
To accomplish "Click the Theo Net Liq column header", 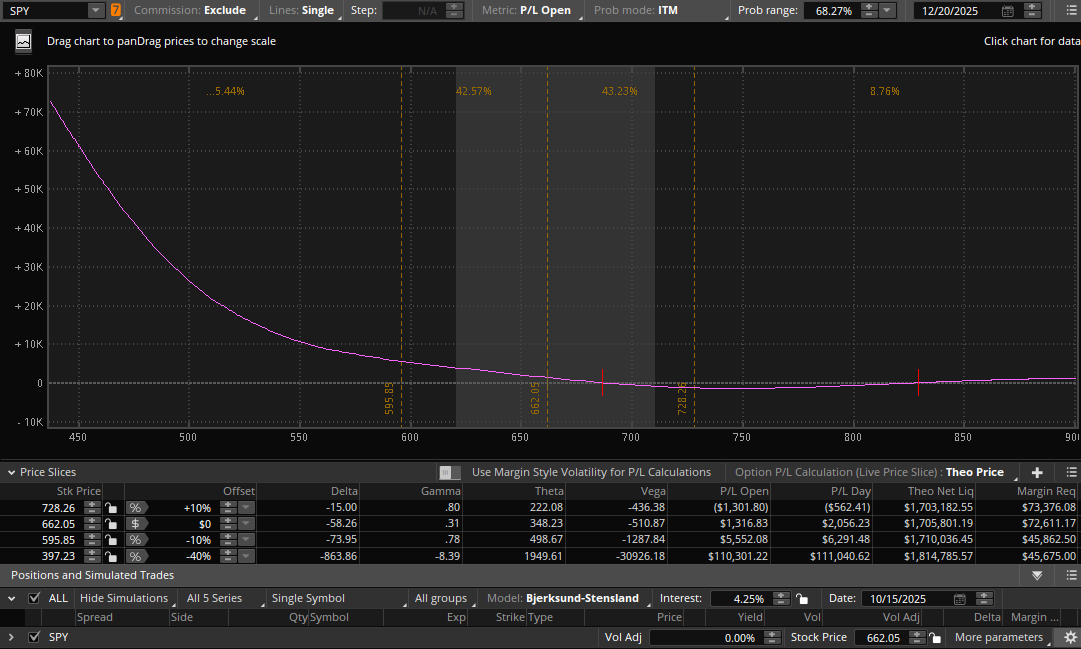I will pyautogui.click(x=940, y=491).
